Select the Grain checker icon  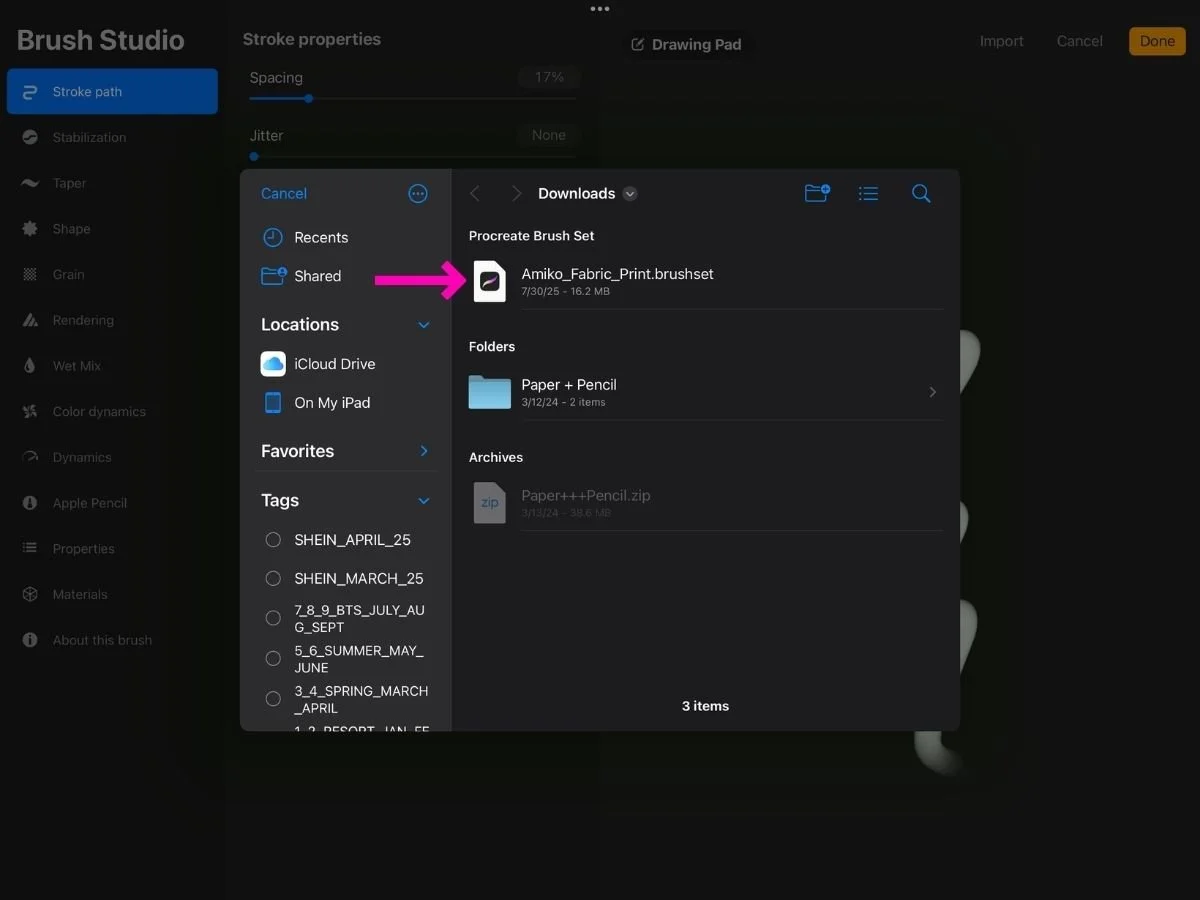coord(30,274)
